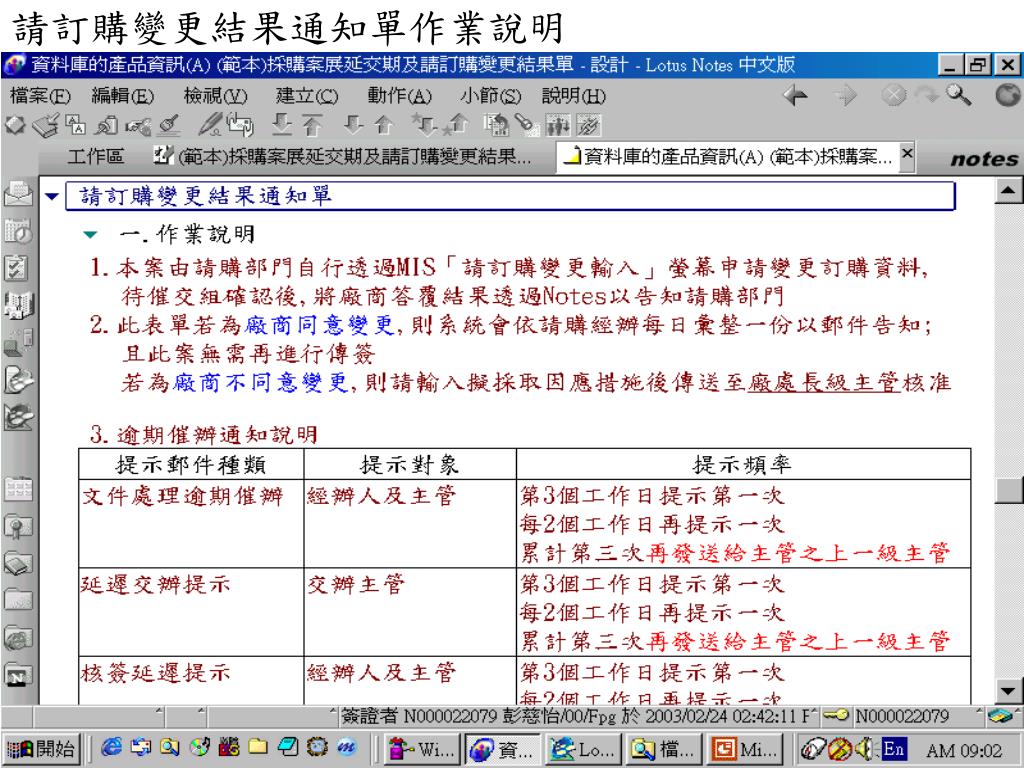Open the 檔案(F) menu
The image size is (1024, 768).
click(40, 96)
